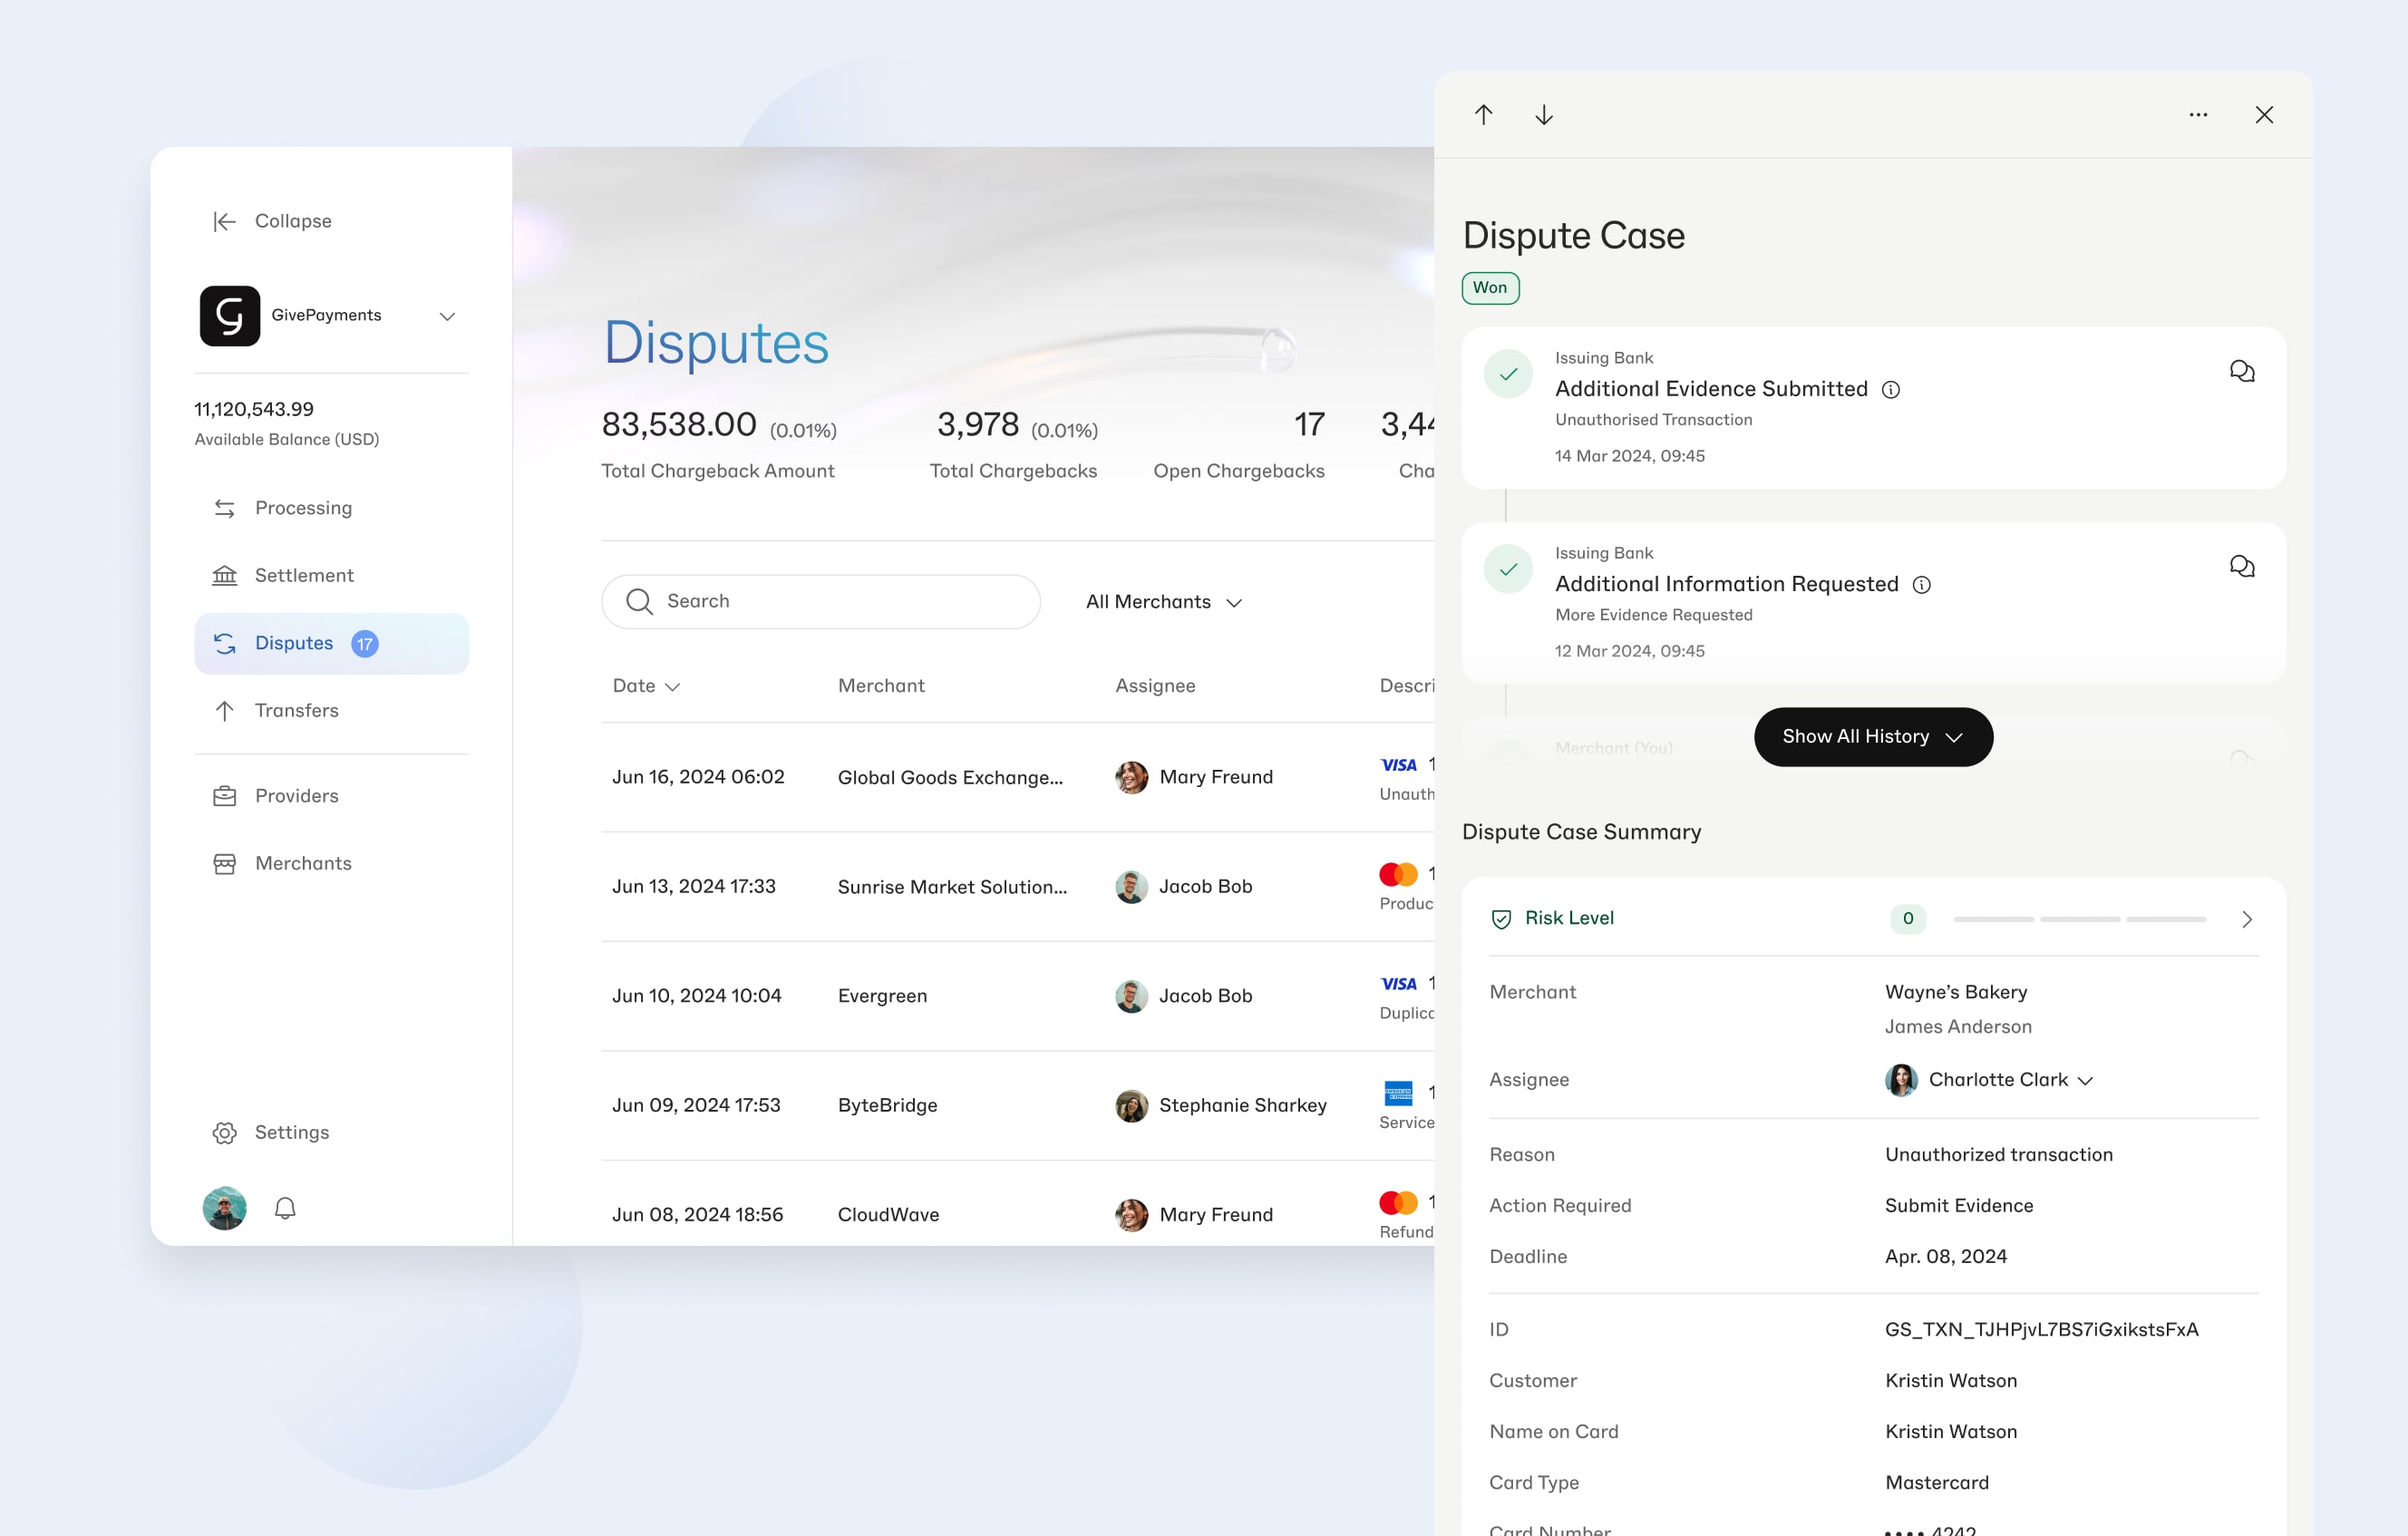2408x1536 pixels.
Task: Click the Assignee column header
Action: (x=1155, y=686)
